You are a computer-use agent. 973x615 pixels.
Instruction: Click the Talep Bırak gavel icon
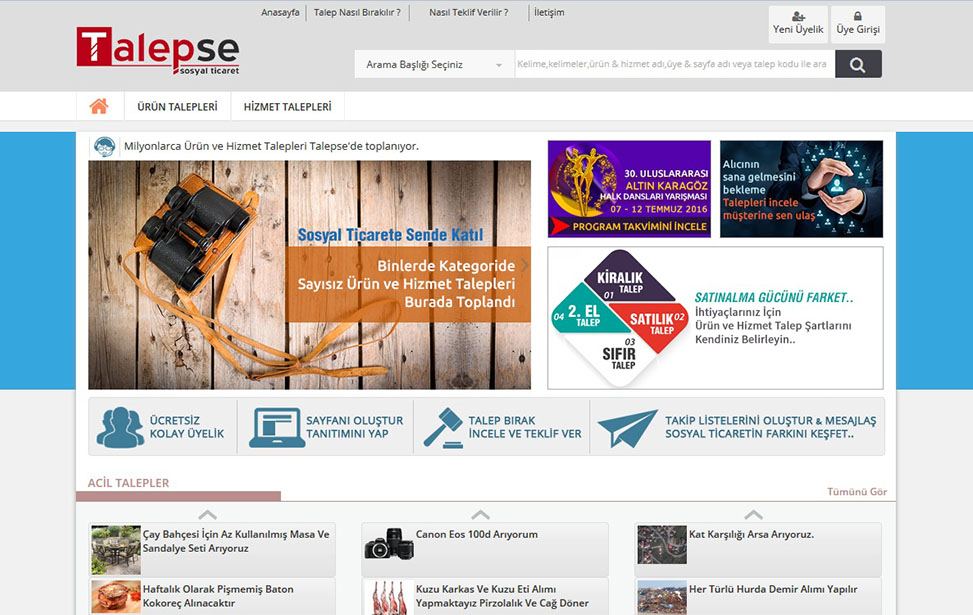click(442, 427)
